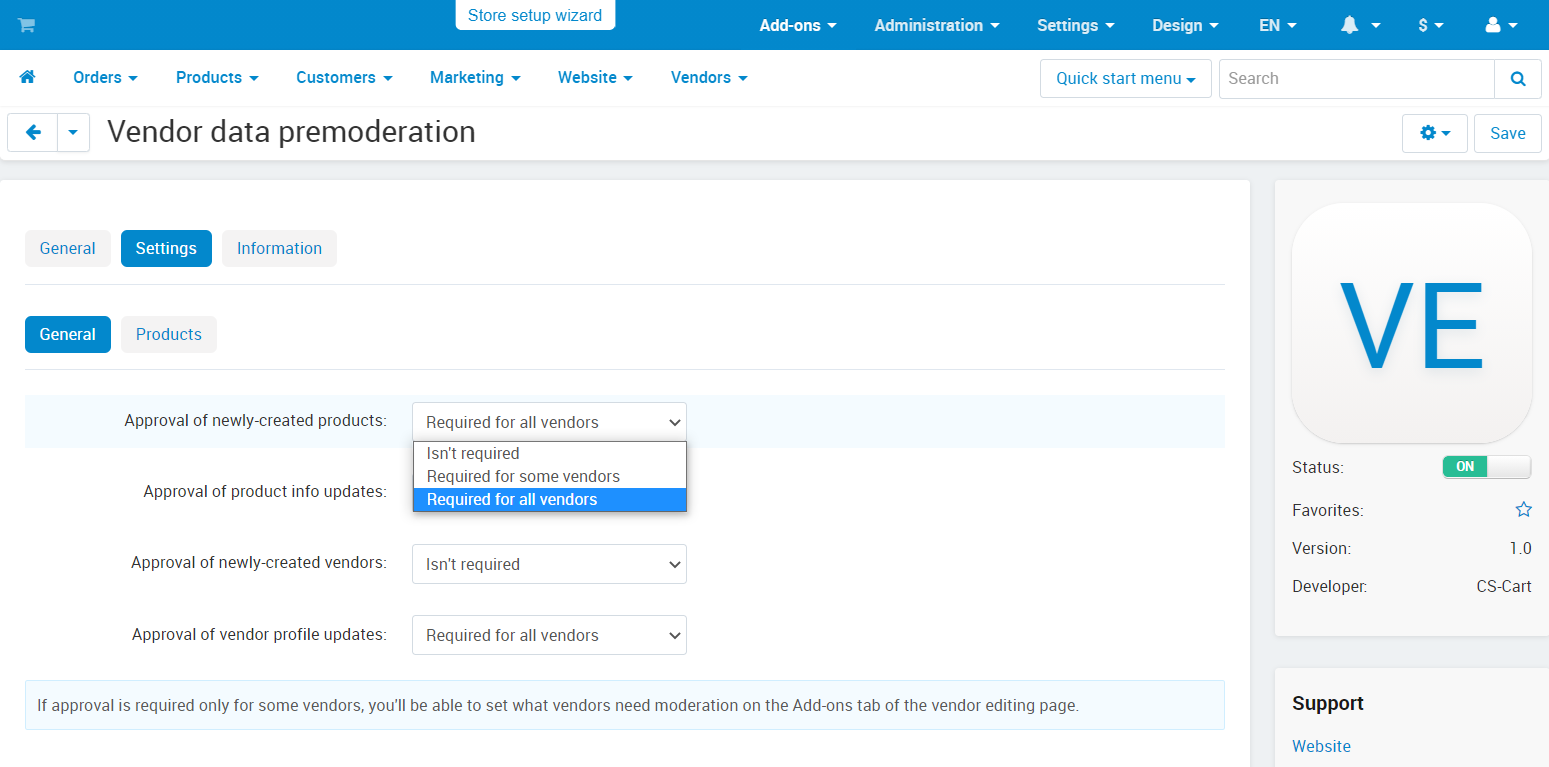Open the shopping cart storefront icon
The image size is (1549, 767).
tap(27, 25)
